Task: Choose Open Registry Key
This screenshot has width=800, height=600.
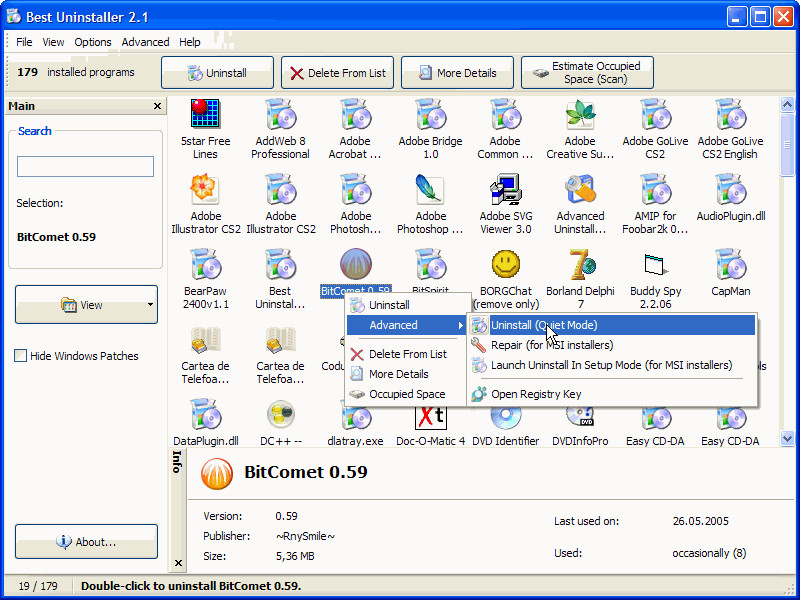Action: pos(612,394)
